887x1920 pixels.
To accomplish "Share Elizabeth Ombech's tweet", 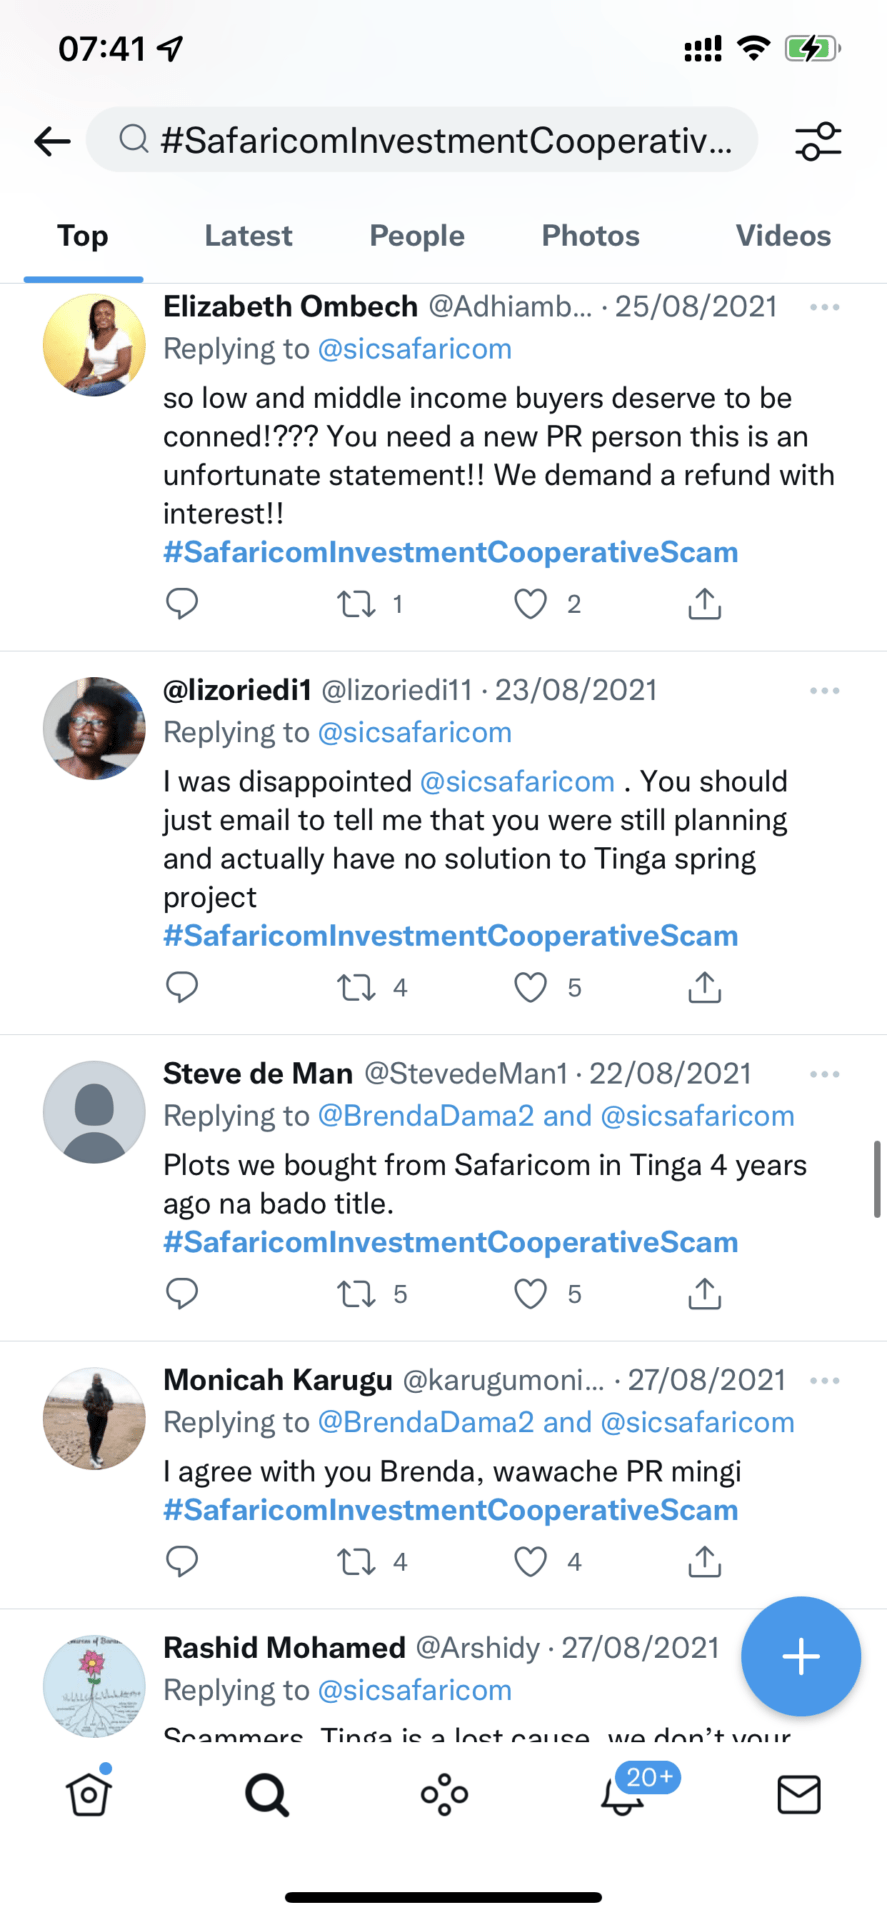I will pos(704,604).
